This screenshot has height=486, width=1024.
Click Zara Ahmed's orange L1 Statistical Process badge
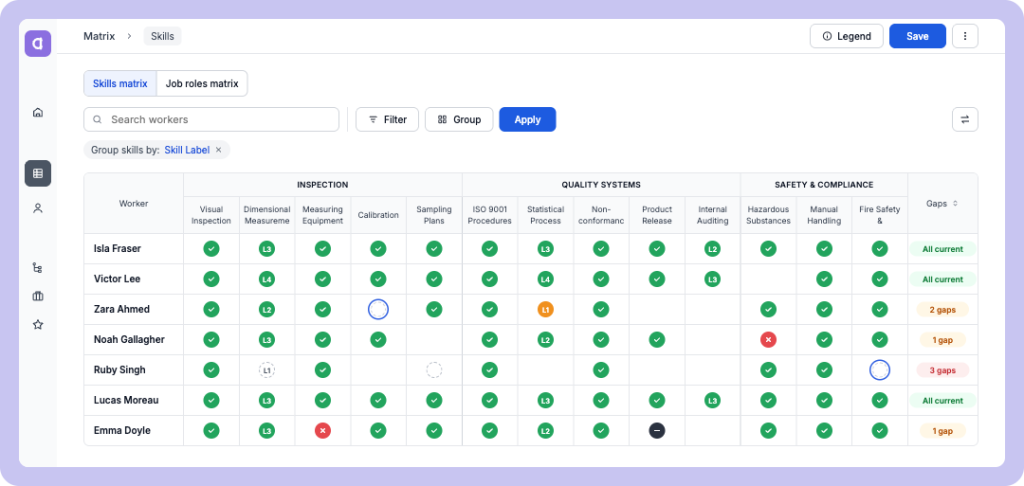tap(545, 309)
